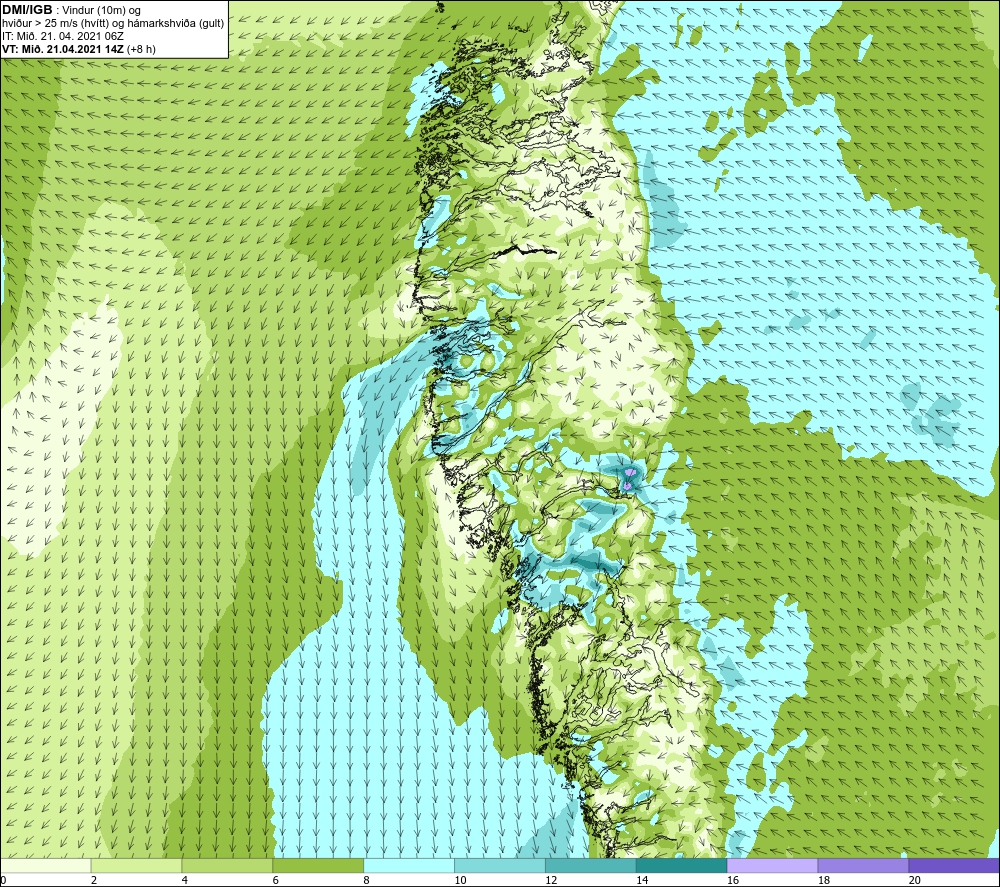Click the legend scale label "16"
The width and height of the screenshot is (1000, 887).
click(733, 880)
